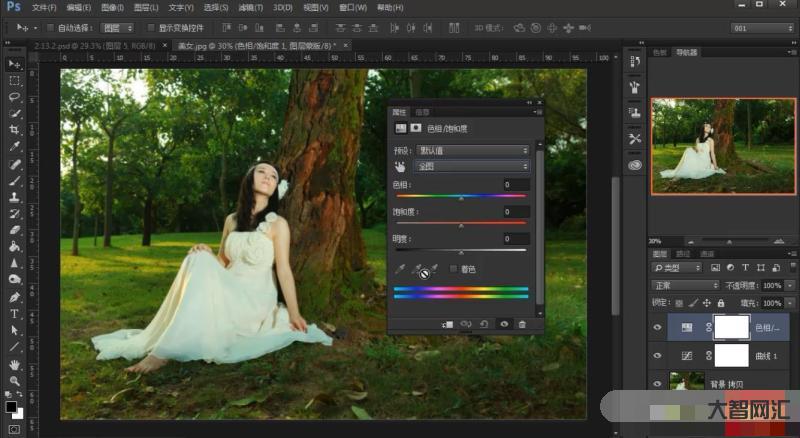Open the 预设 (Preset) dropdown
The width and height of the screenshot is (800, 438).
[x=473, y=150]
